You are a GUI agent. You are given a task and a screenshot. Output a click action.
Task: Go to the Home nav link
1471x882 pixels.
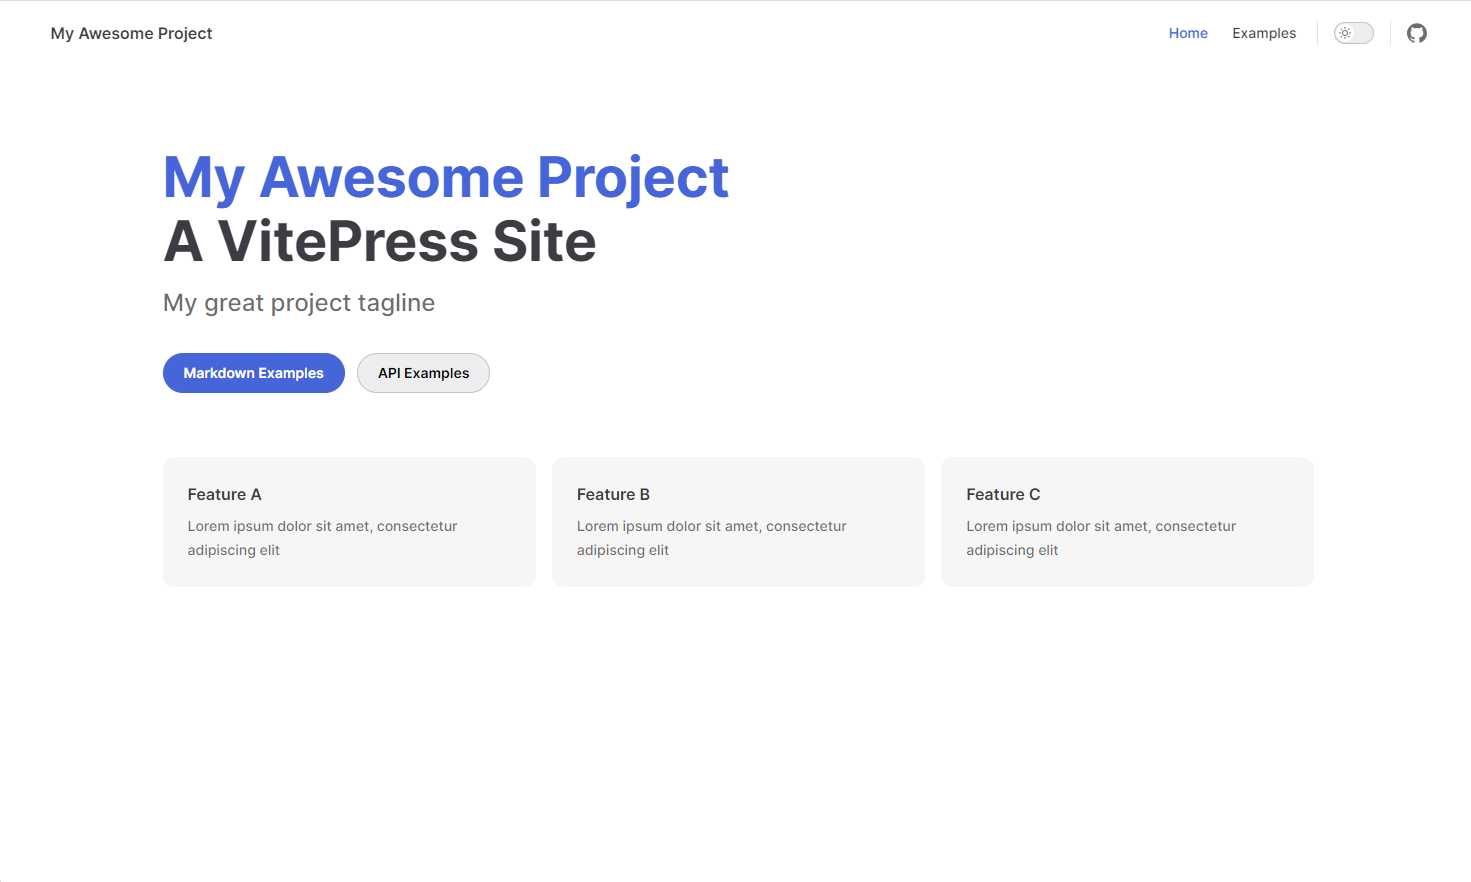click(x=1188, y=33)
